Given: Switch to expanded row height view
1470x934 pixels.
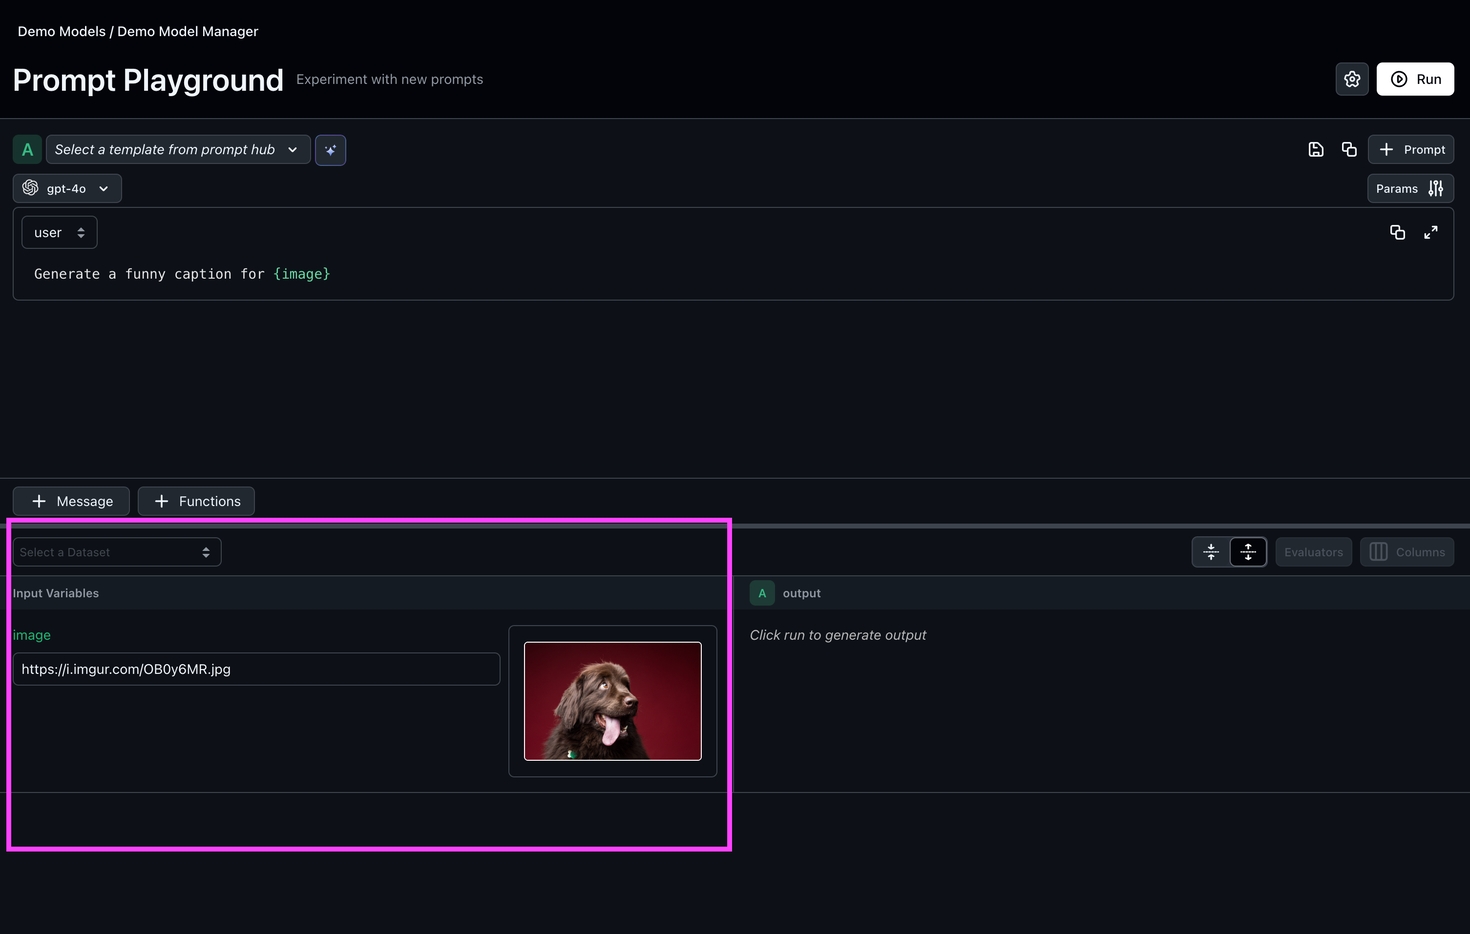Looking at the screenshot, I should click(1248, 552).
